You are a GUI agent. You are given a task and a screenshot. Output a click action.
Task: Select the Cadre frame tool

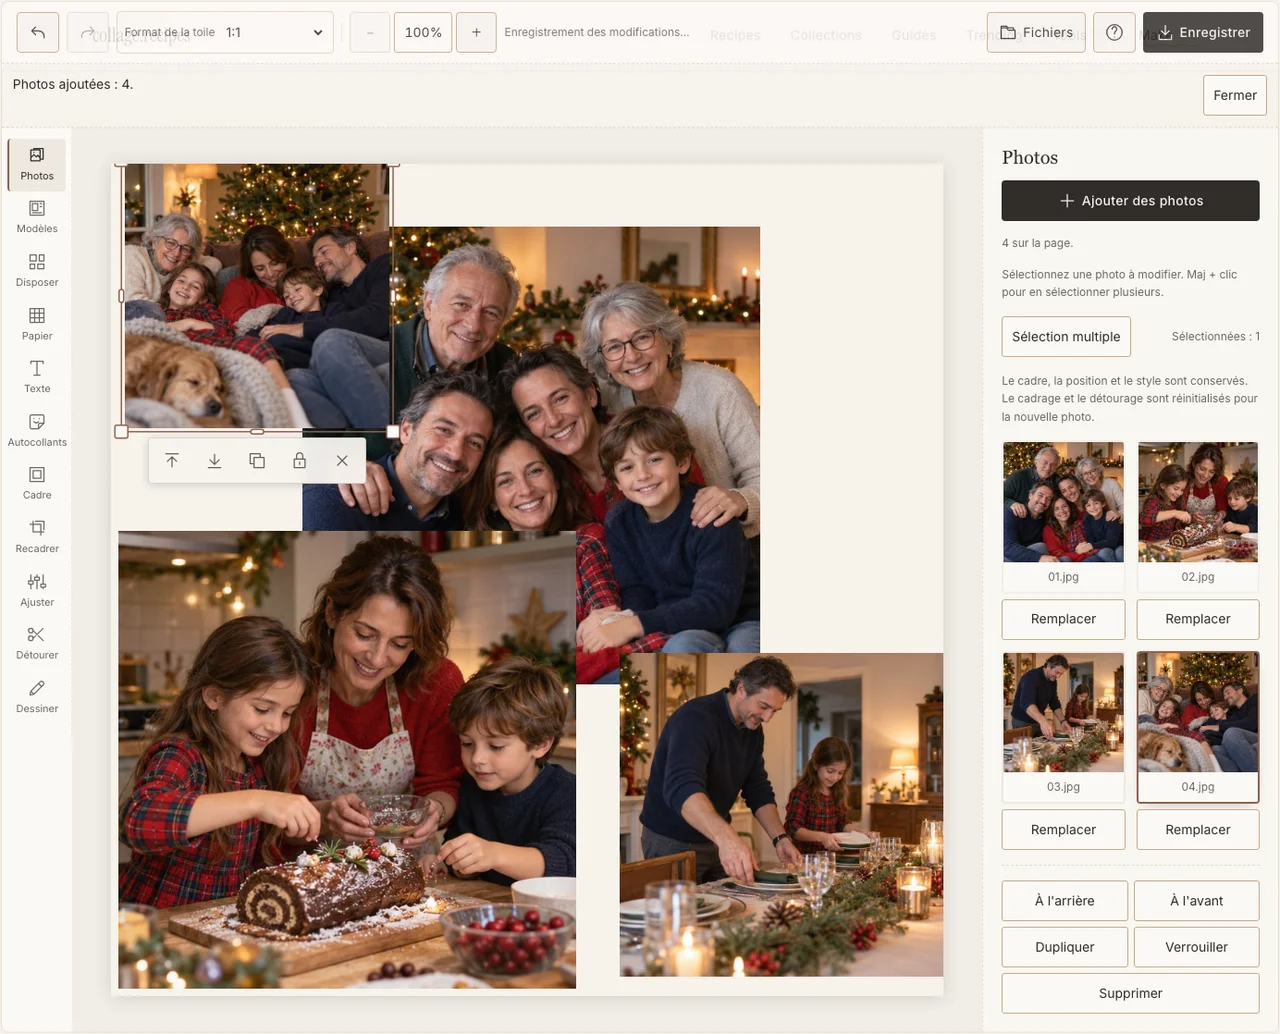(x=37, y=484)
